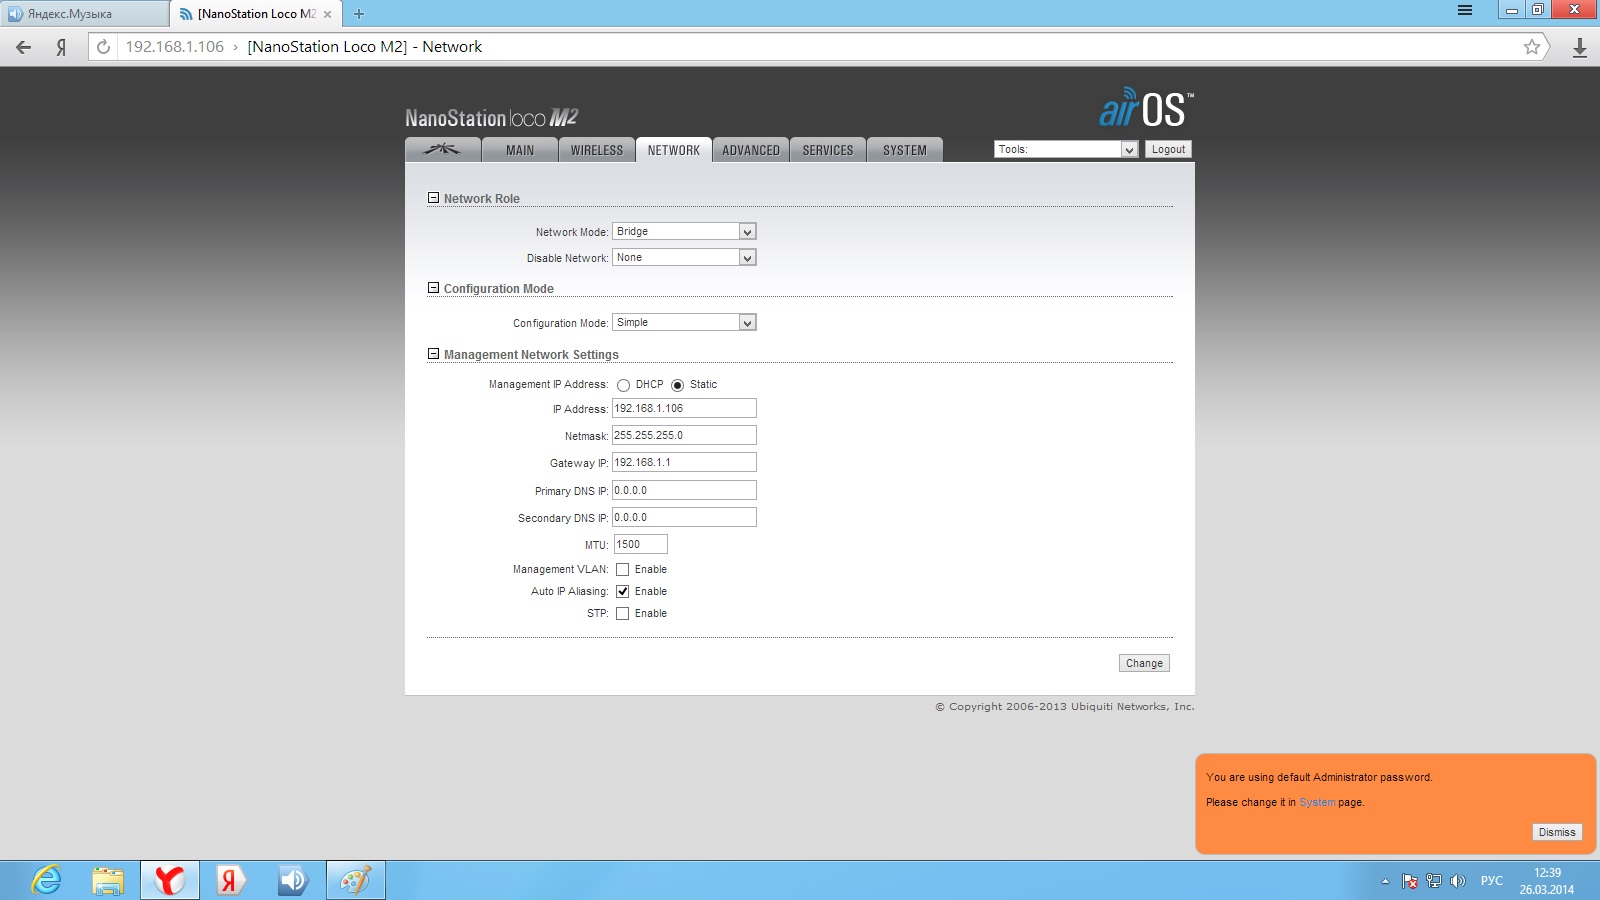
Task: Switch to the Яндекс.Музыка tab
Action: [x=86, y=14]
